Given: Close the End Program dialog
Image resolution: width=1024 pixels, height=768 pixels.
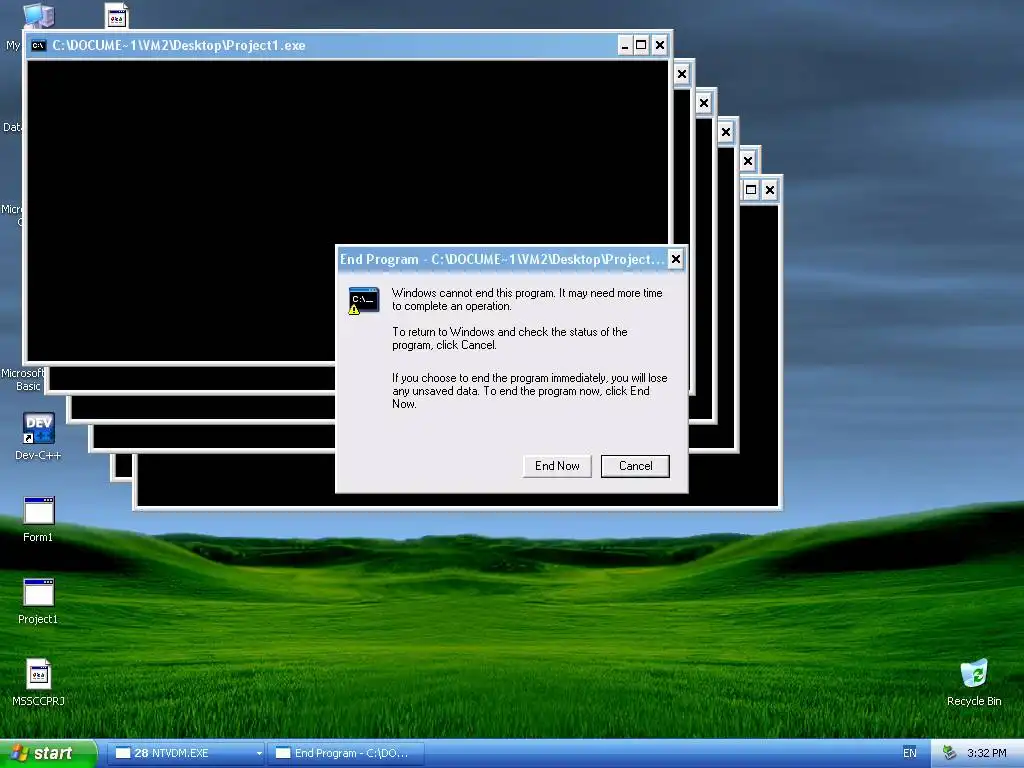Looking at the screenshot, I should (676, 259).
